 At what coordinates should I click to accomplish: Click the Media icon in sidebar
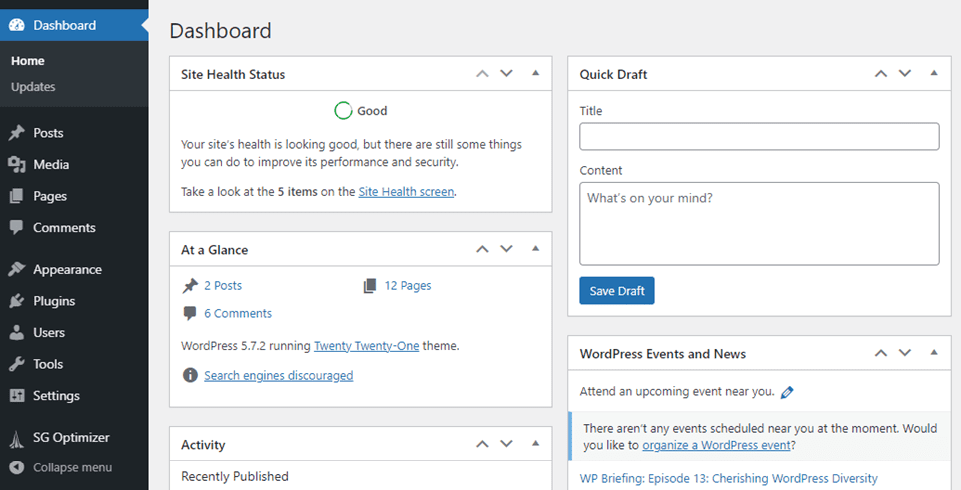17,164
